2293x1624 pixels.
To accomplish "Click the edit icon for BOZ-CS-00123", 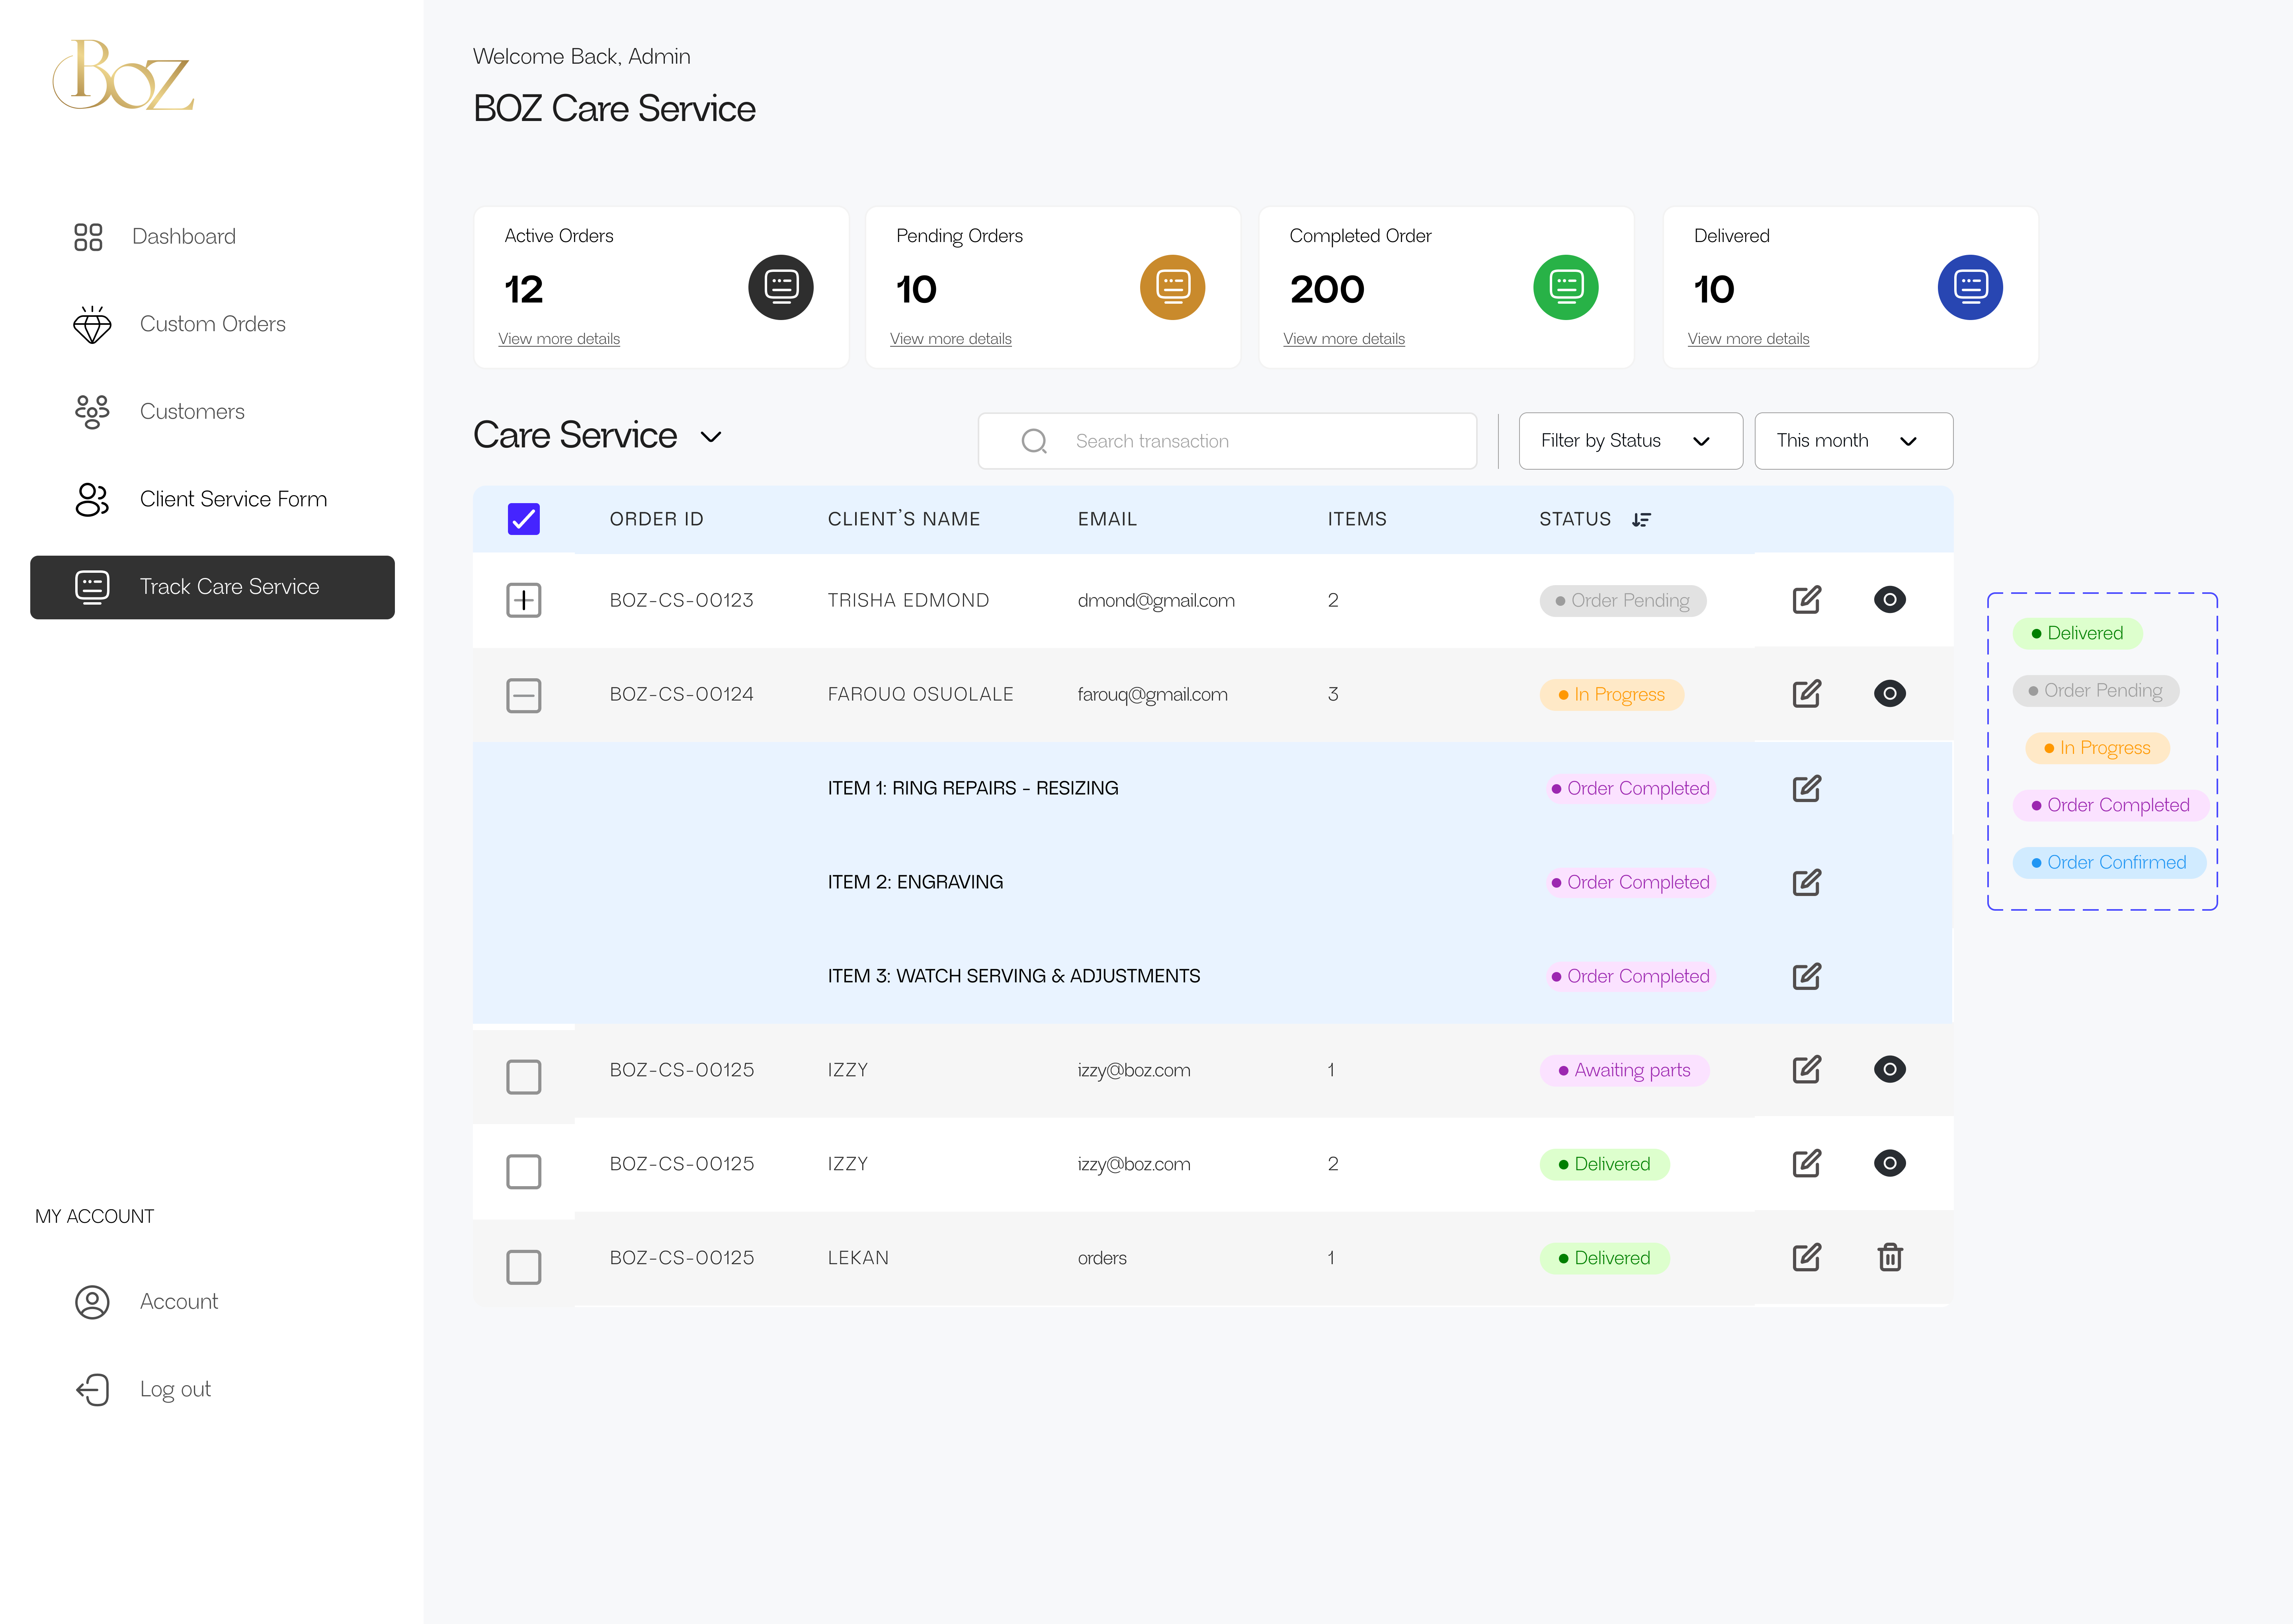I will tap(1806, 599).
